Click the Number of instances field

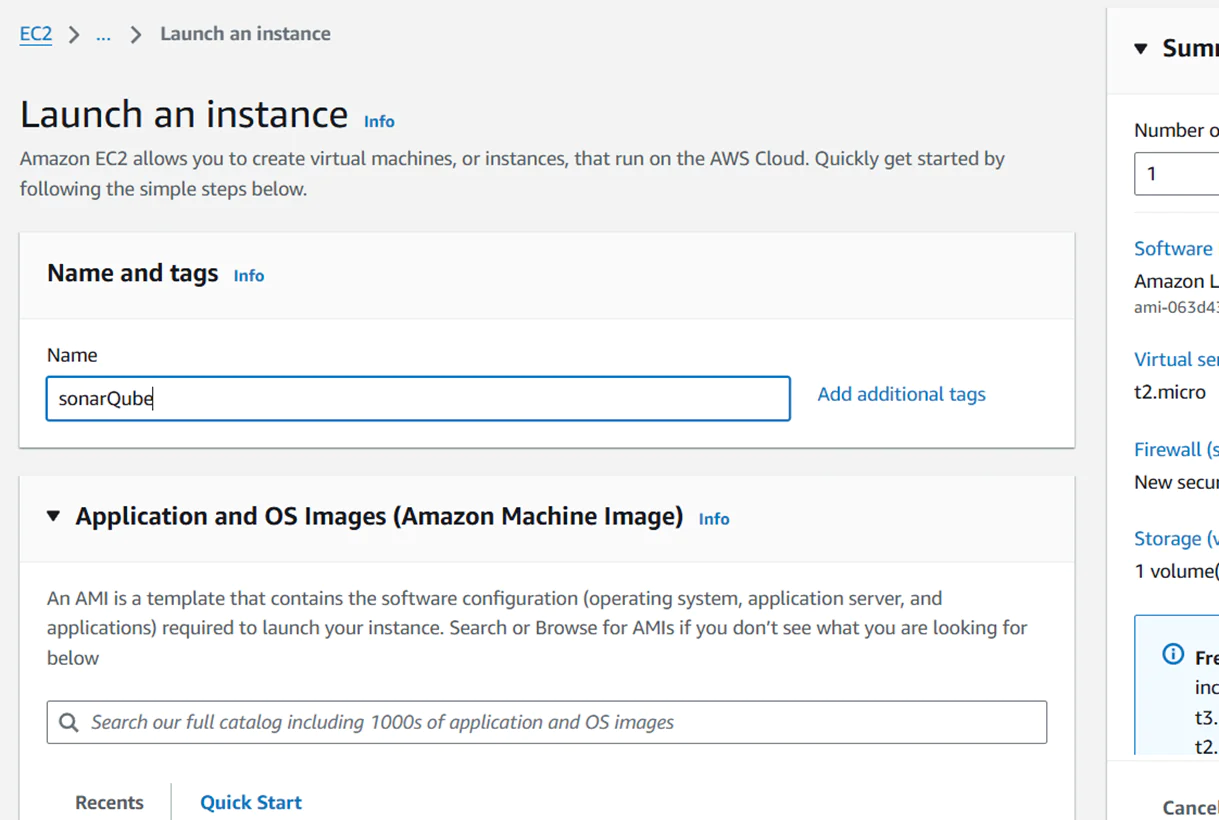(1177, 173)
